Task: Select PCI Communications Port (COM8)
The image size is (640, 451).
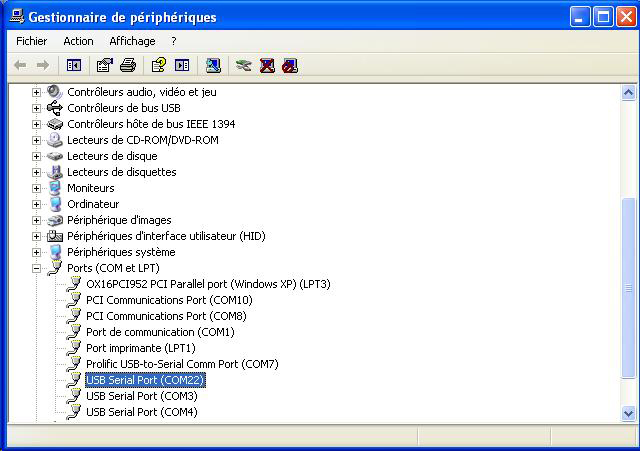Action: coord(166,316)
